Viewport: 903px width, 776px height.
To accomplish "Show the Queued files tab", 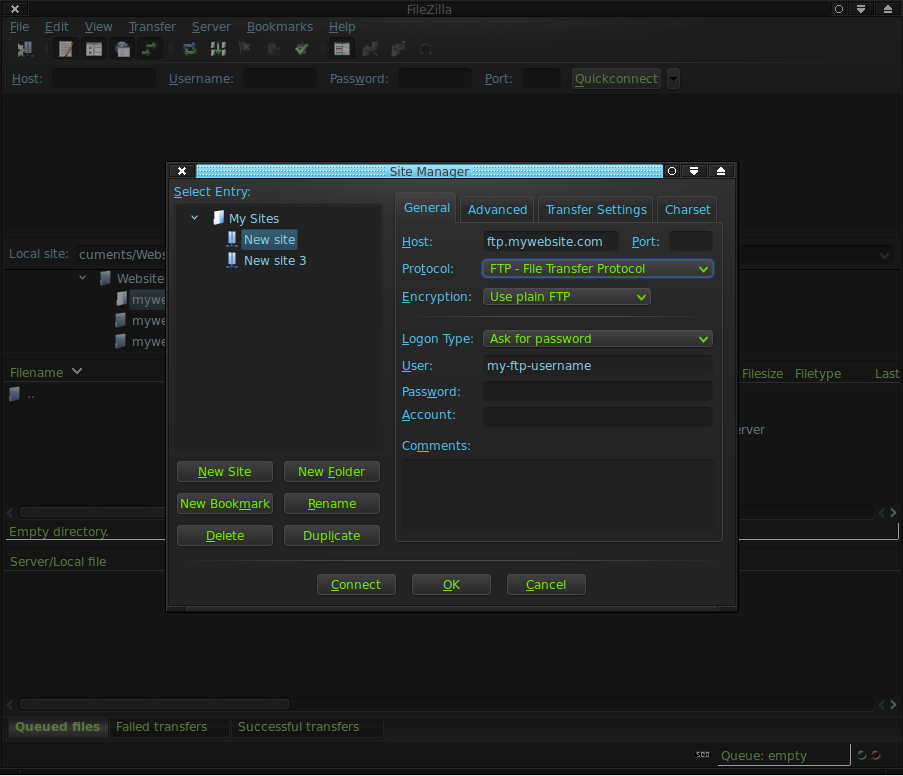I will [58, 726].
